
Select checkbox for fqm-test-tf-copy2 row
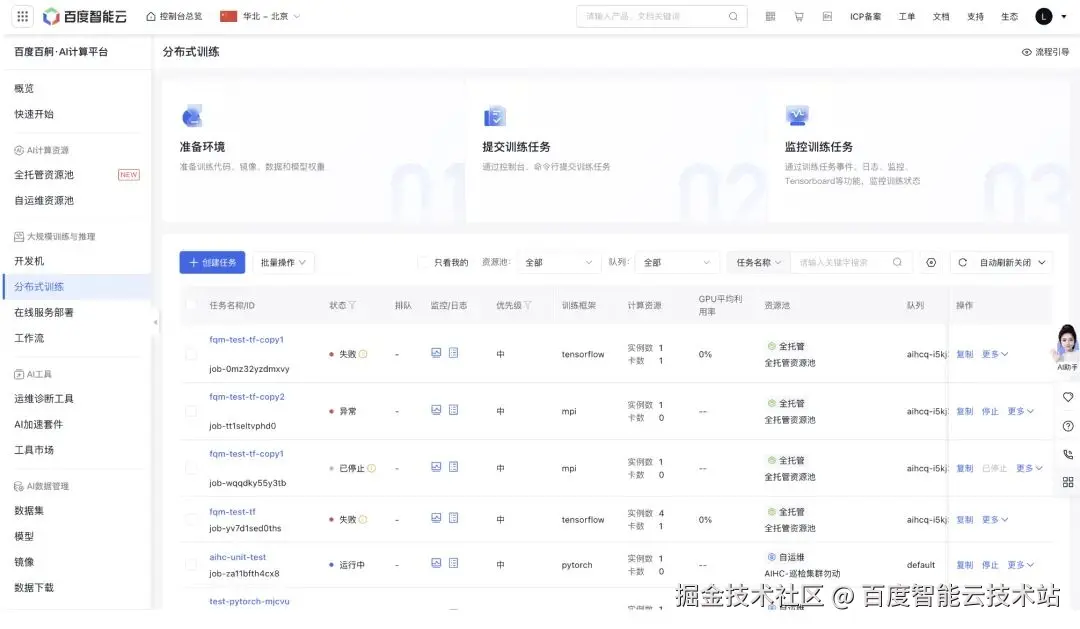coord(191,411)
